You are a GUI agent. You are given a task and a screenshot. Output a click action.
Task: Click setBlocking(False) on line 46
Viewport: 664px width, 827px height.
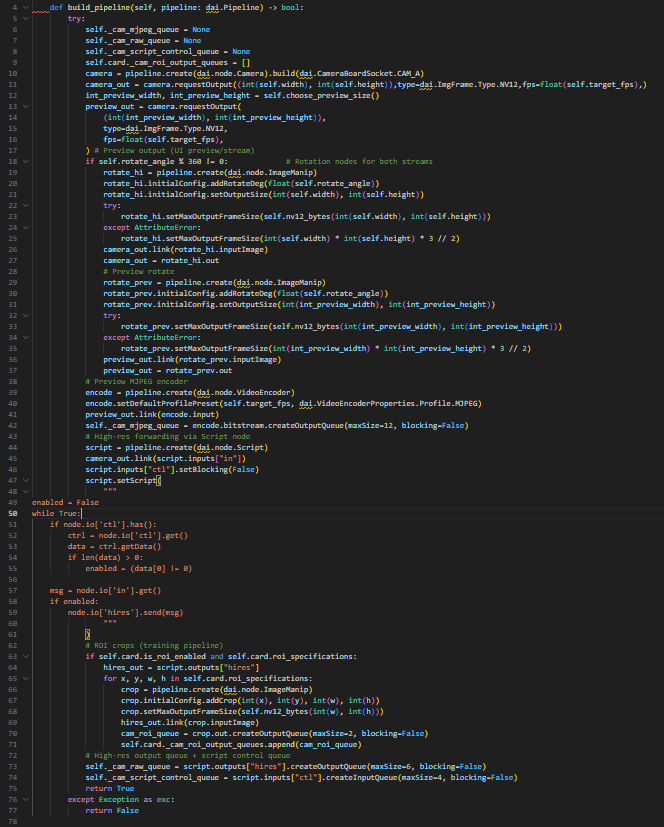coord(217,469)
